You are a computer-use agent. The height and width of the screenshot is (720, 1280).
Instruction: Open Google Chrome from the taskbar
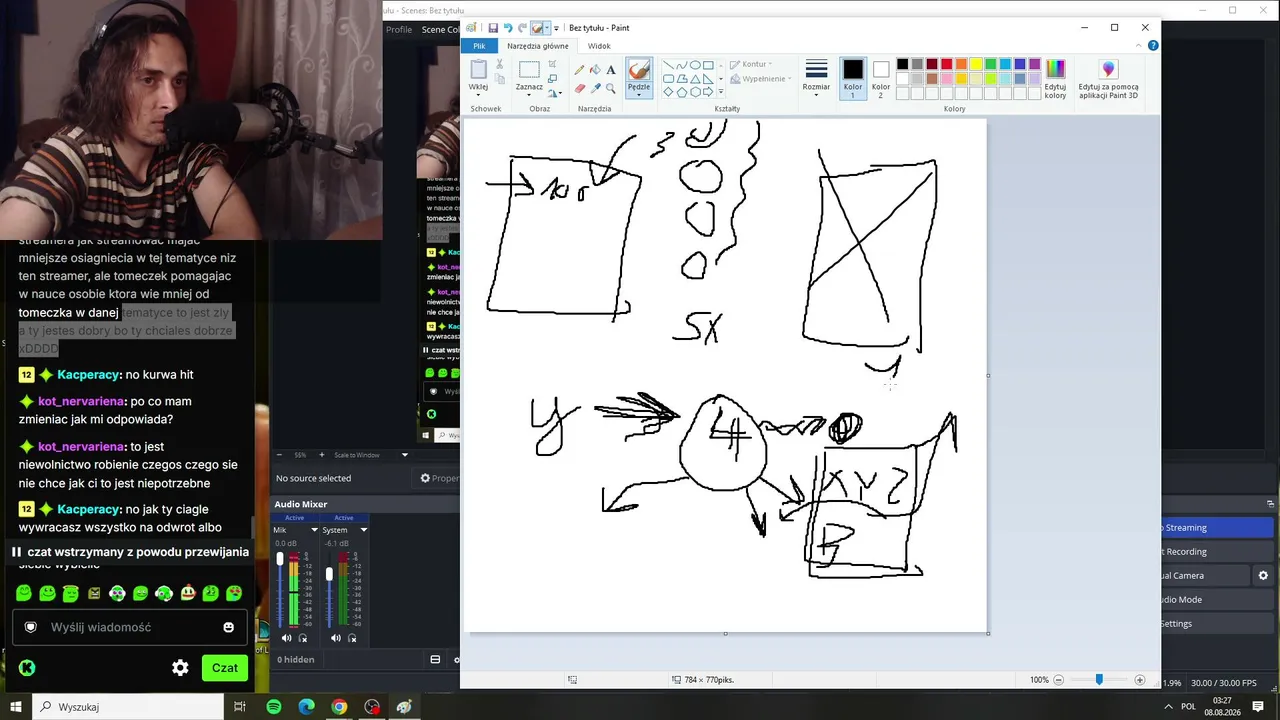click(x=339, y=707)
